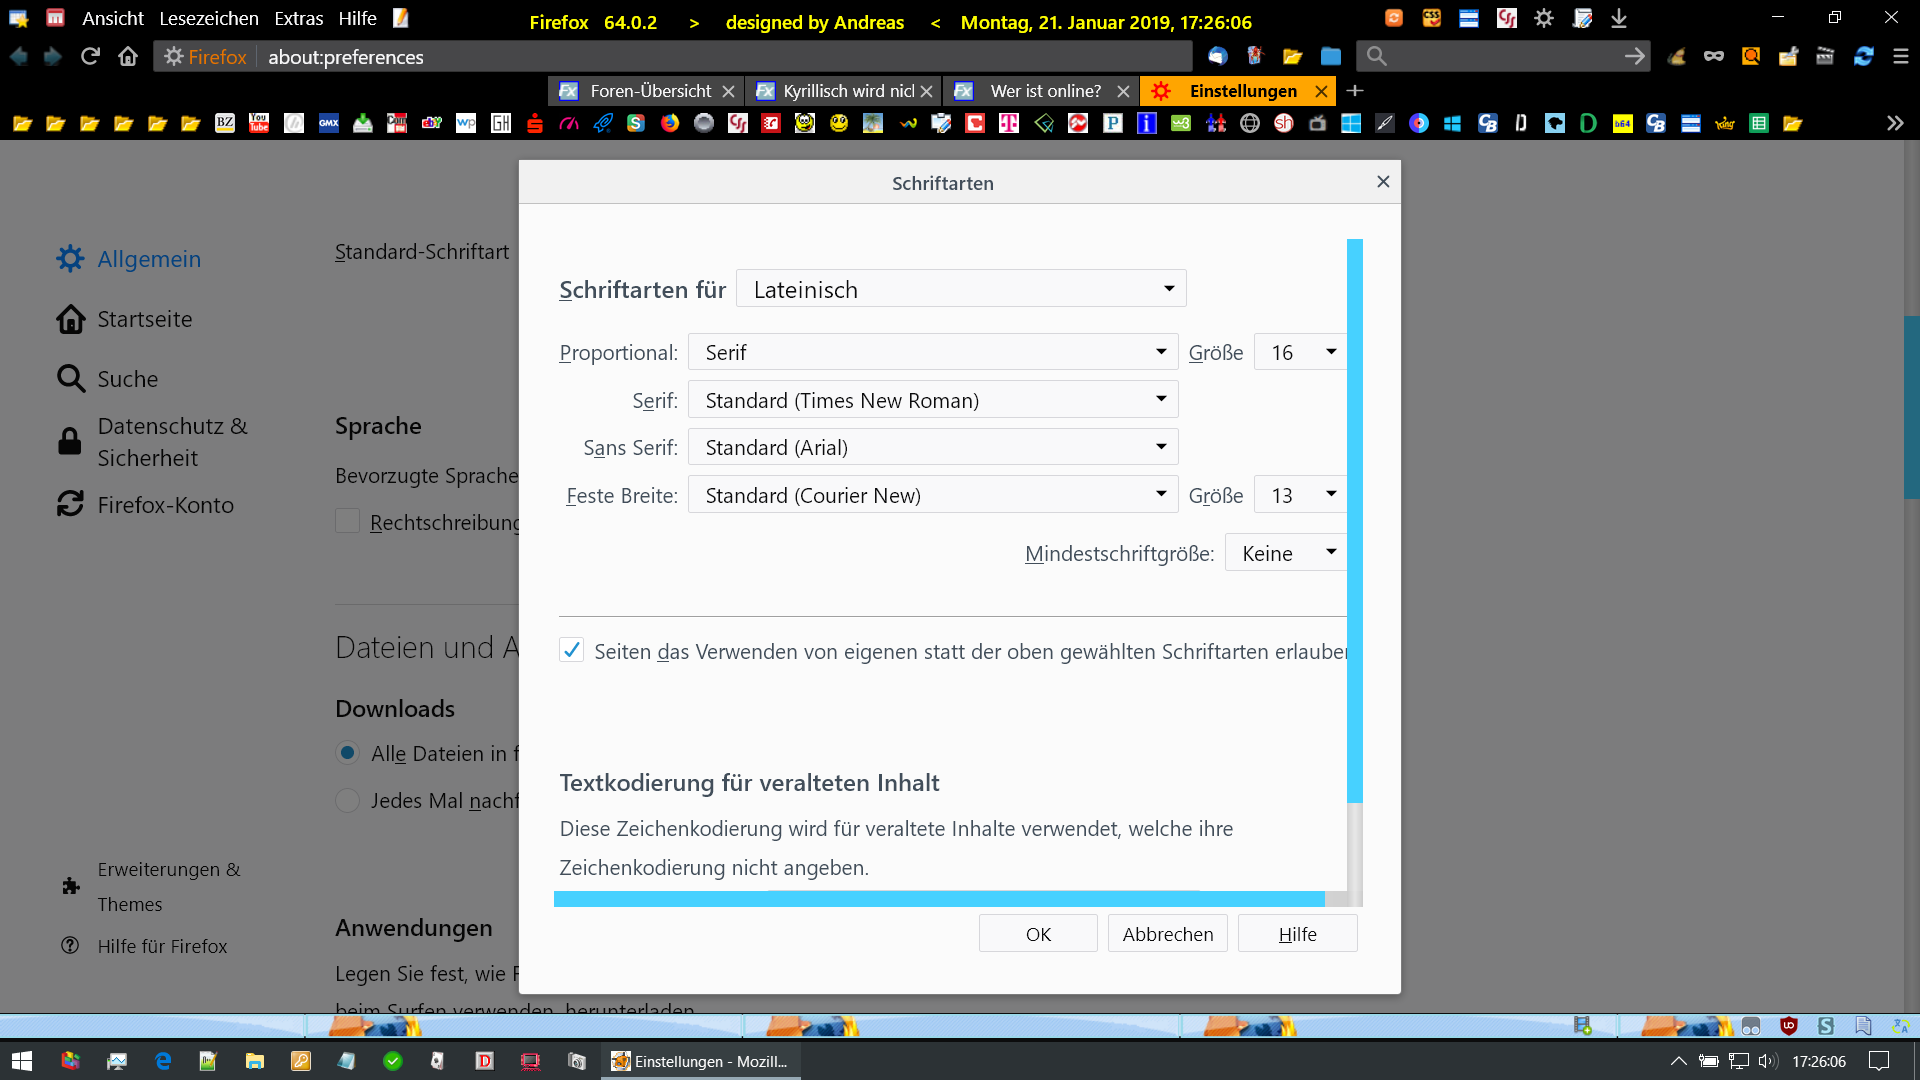
Task: Select Alle Dateien radio button
Action: [x=347, y=753]
